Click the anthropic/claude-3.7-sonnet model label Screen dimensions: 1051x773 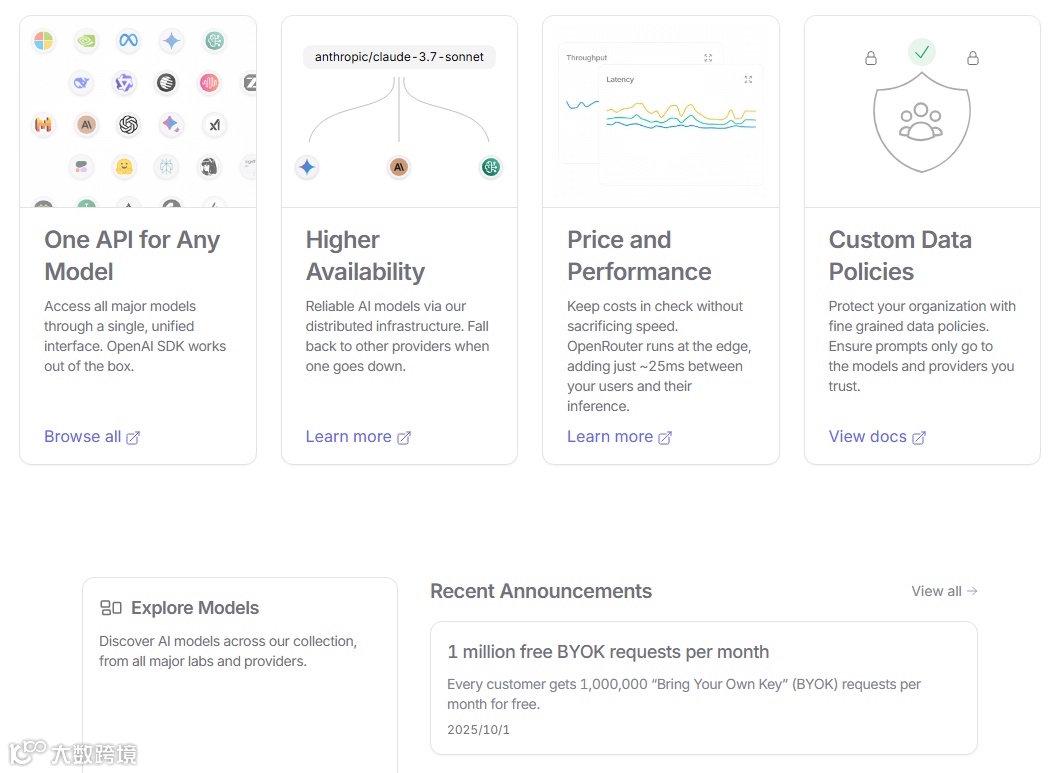coord(399,57)
